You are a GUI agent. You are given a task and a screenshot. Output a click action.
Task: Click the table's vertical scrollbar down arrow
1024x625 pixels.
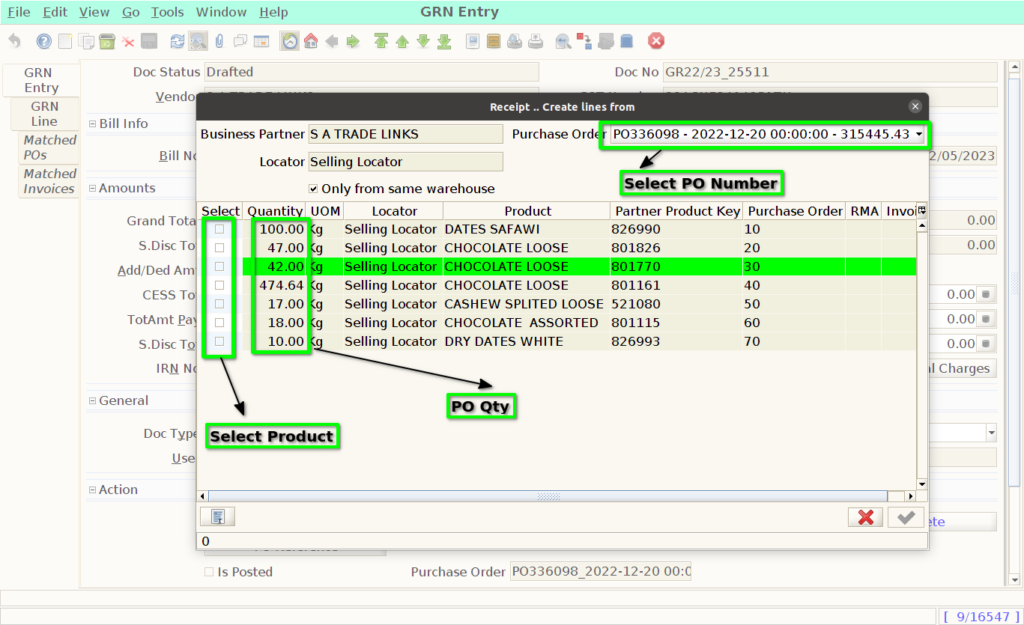click(922, 484)
